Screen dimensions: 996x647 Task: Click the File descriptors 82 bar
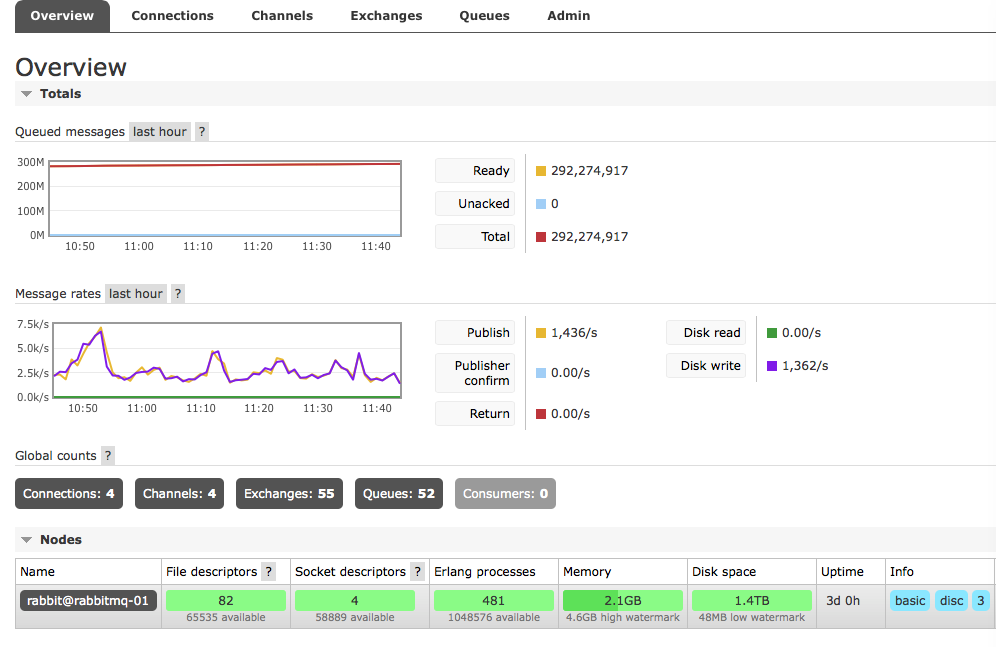tap(225, 601)
